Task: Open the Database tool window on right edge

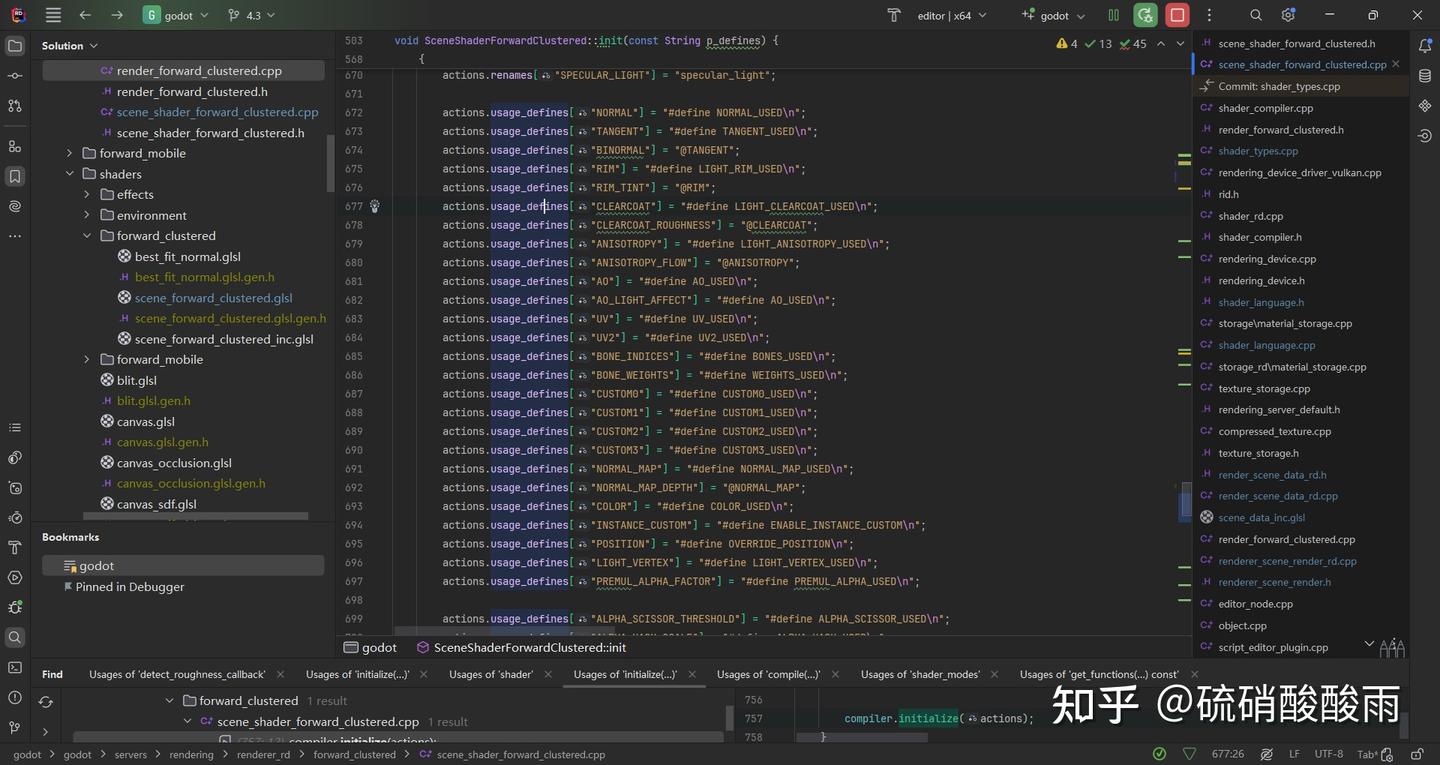Action: (x=1426, y=74)
